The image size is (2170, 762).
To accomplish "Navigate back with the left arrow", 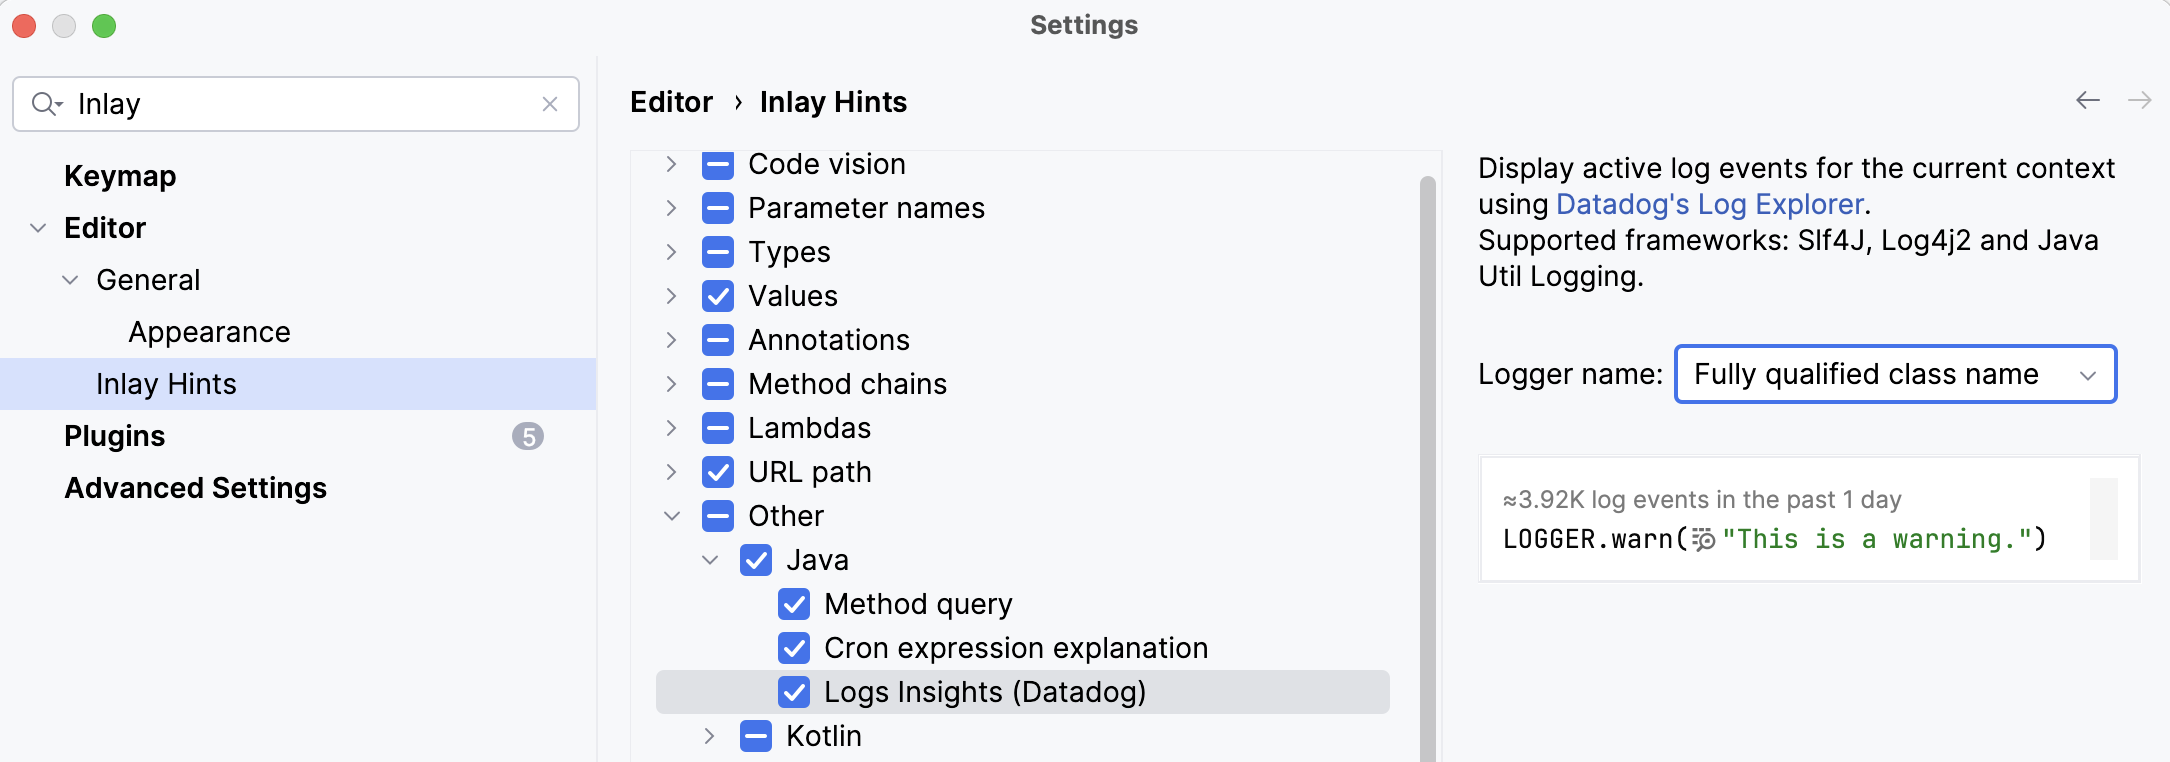I will [2088, 100].
